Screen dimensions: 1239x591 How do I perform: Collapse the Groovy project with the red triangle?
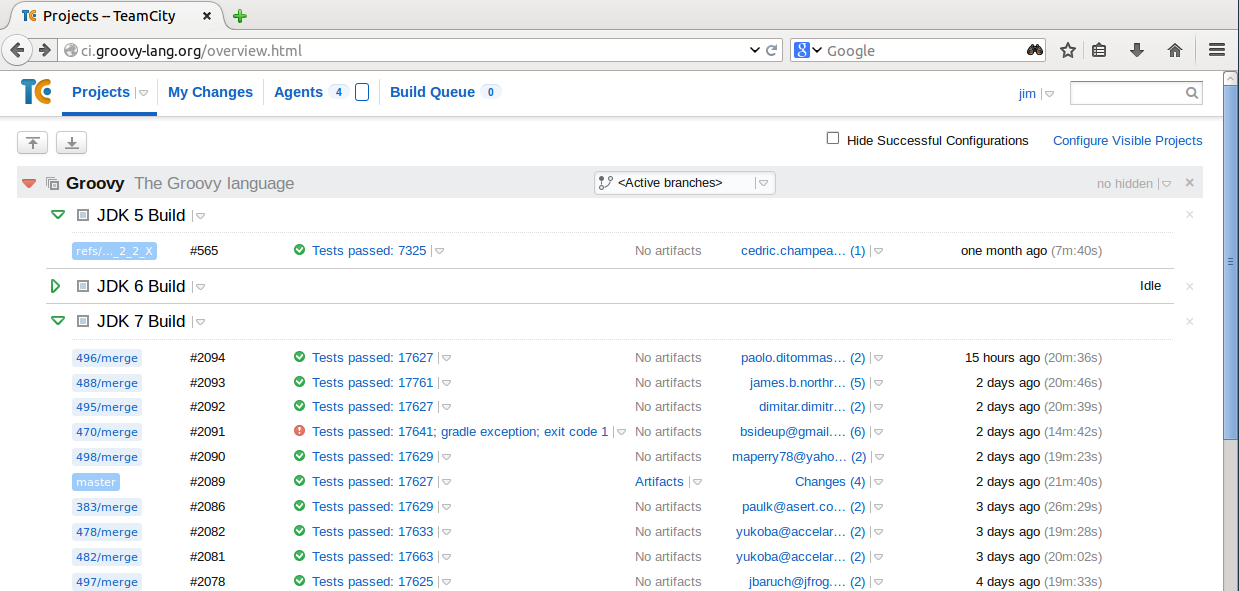click(29, 183)
